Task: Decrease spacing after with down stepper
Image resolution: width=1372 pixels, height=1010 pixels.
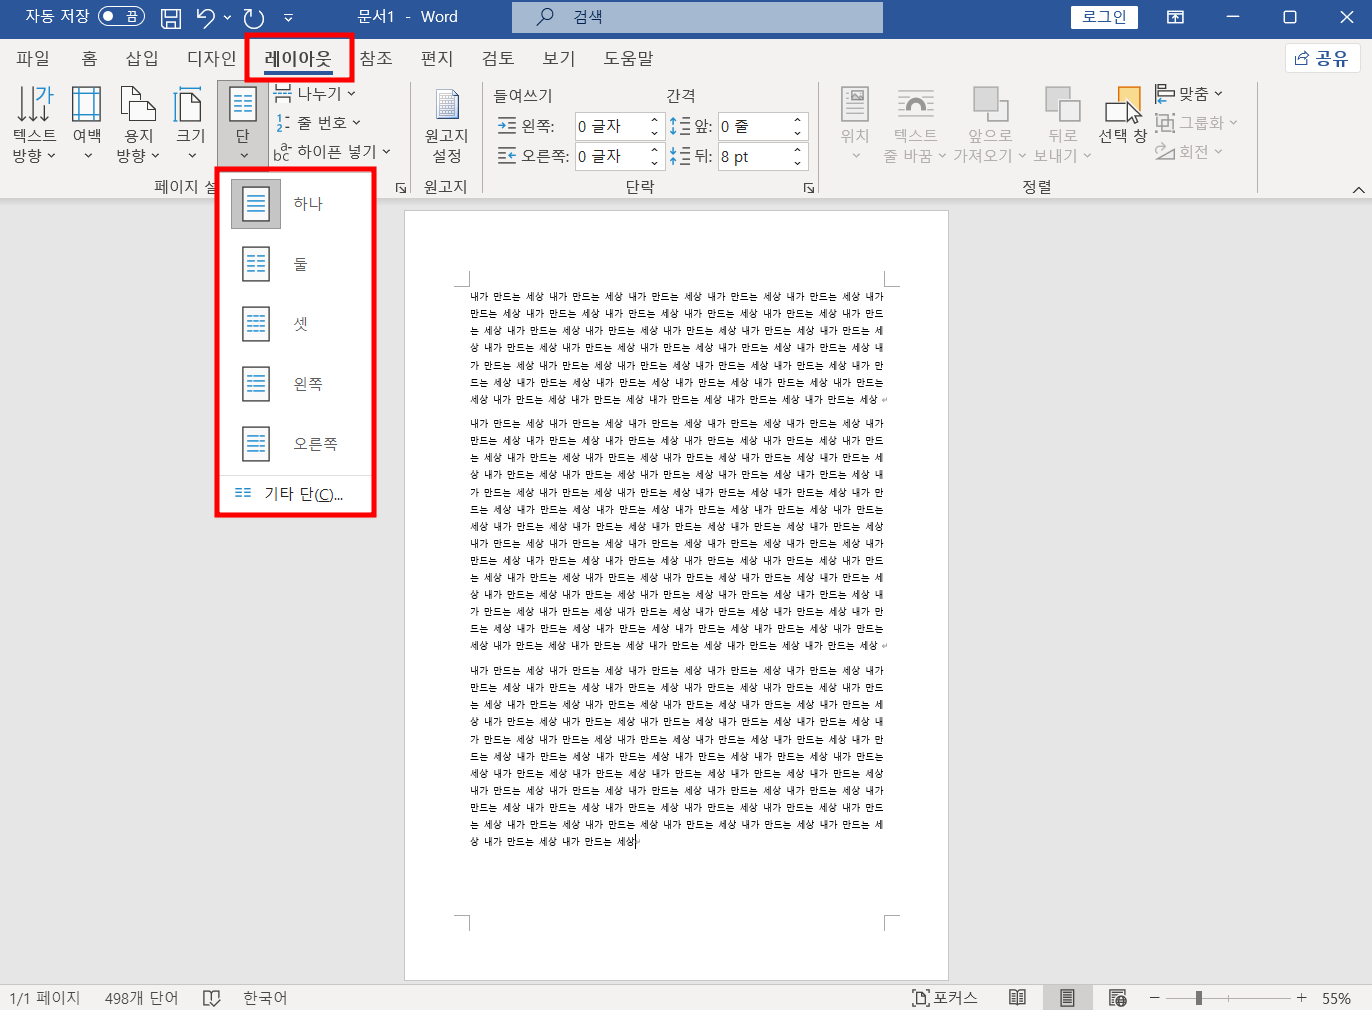Action: tap(798, 163)
